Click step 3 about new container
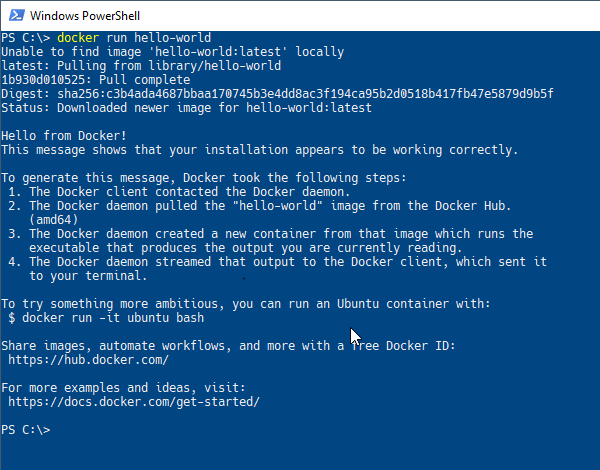Image resolution: width=600 pixels, height=470 pixels. click(271, 241)
